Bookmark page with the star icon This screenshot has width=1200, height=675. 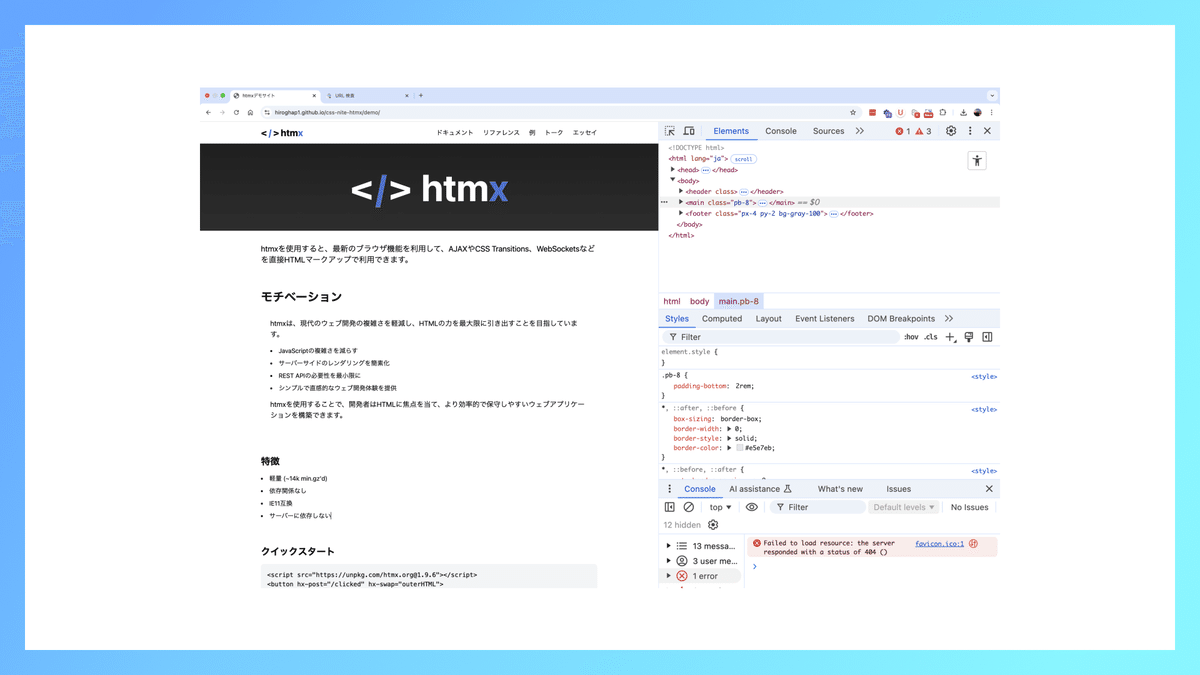[x=853, y=112]
